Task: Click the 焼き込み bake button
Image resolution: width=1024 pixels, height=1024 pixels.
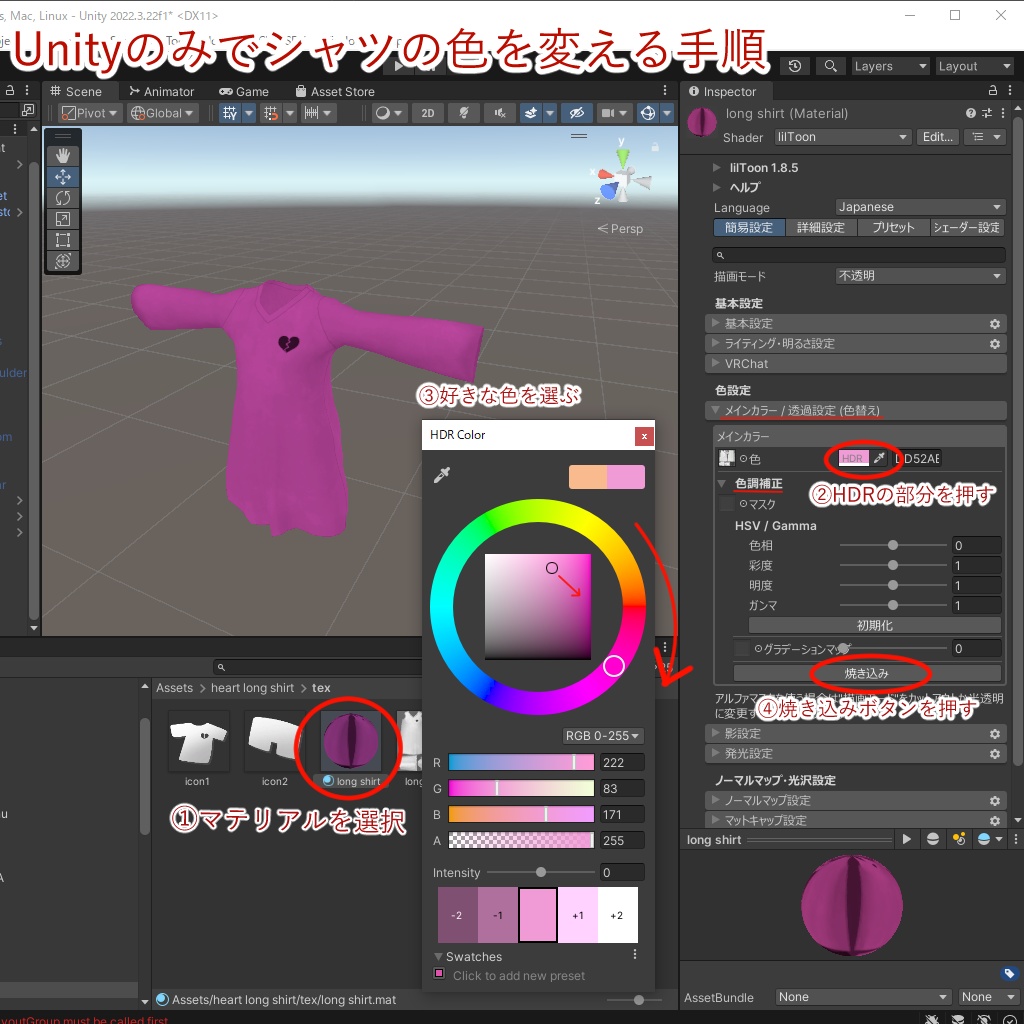Action: [x=867, y=673]
